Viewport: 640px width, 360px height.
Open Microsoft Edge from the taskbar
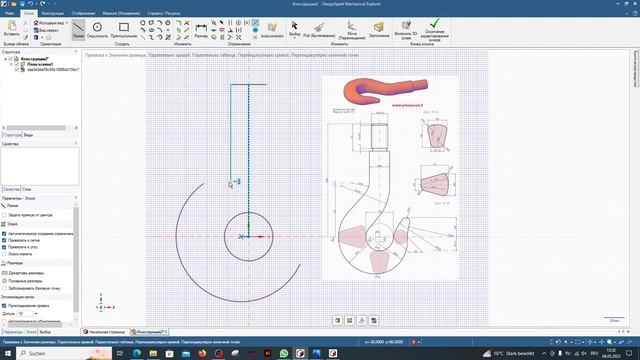(x=137, y=353)
